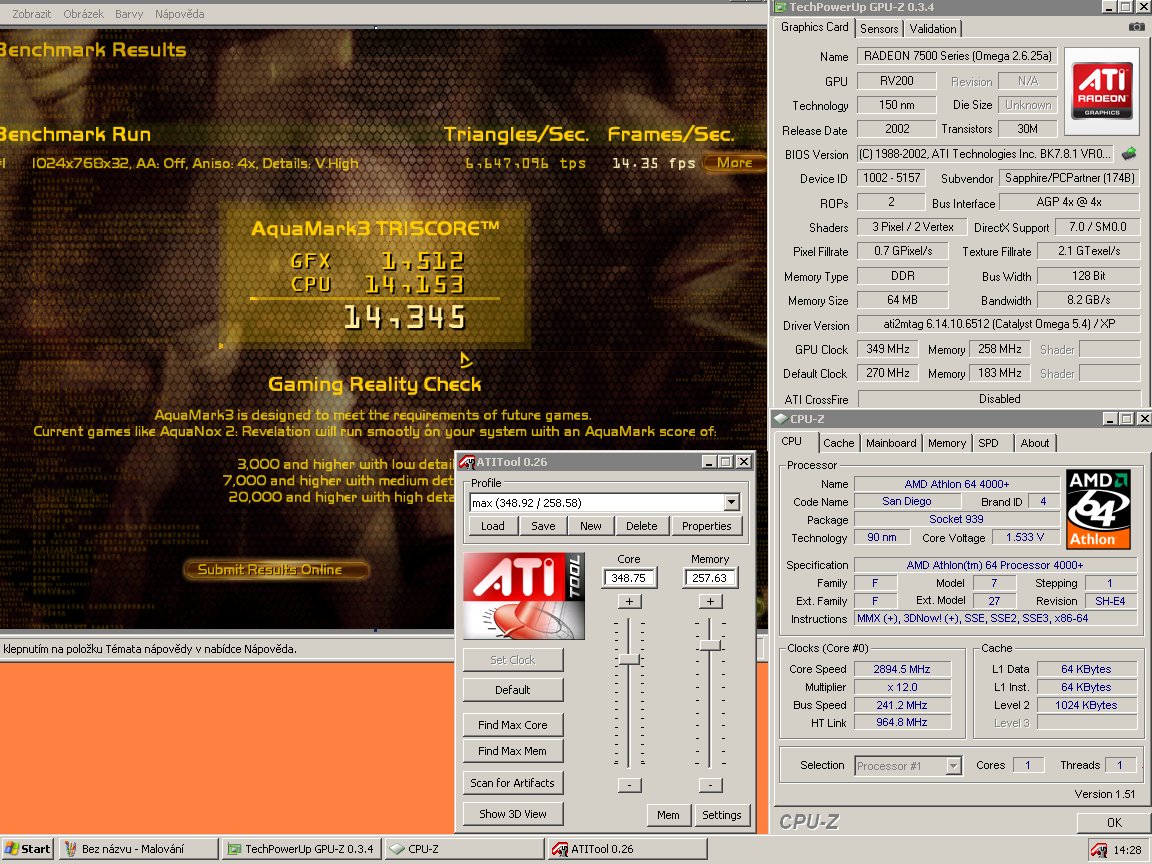Open the Zobrazit menu in Paint
The width and height of the screenshot is (1152, 864).
coord(32,14)
